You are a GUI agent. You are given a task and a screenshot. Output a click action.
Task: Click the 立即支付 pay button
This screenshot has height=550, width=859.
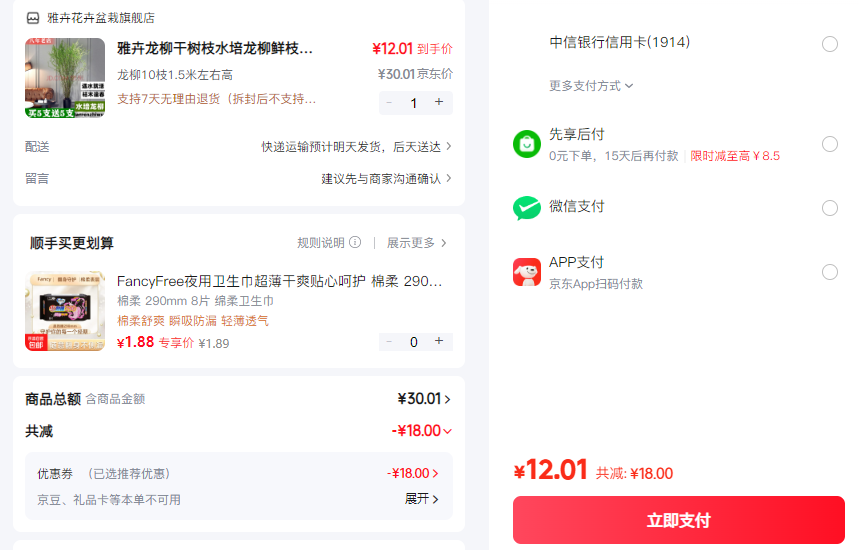(678, 520)
